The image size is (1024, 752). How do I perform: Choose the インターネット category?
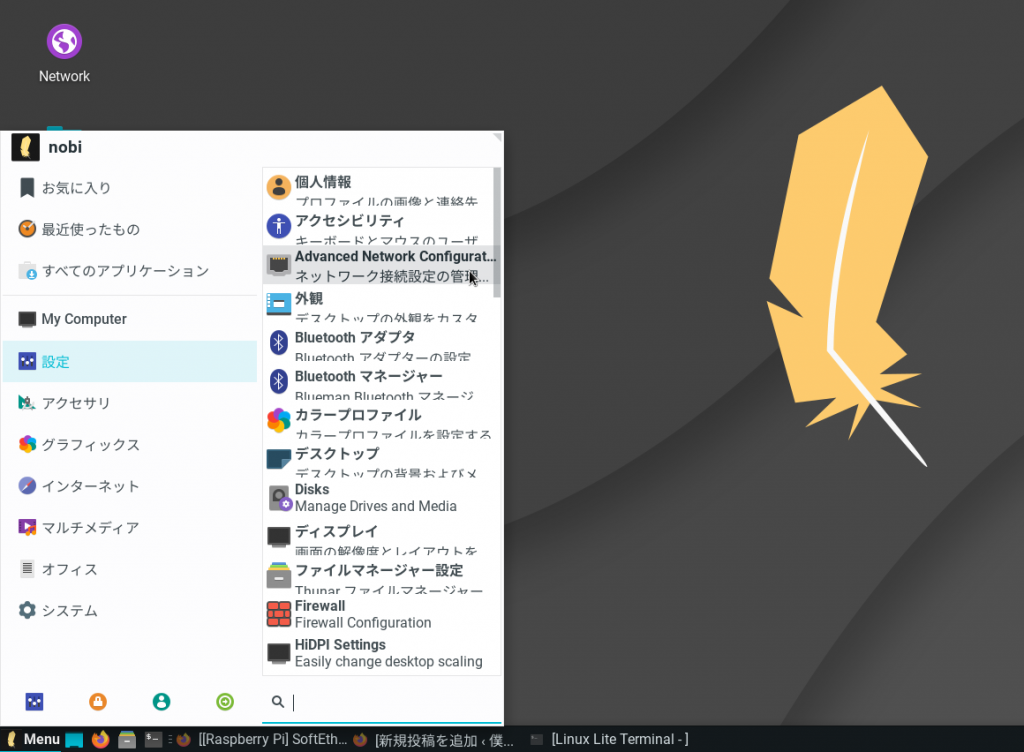[130, 486]
